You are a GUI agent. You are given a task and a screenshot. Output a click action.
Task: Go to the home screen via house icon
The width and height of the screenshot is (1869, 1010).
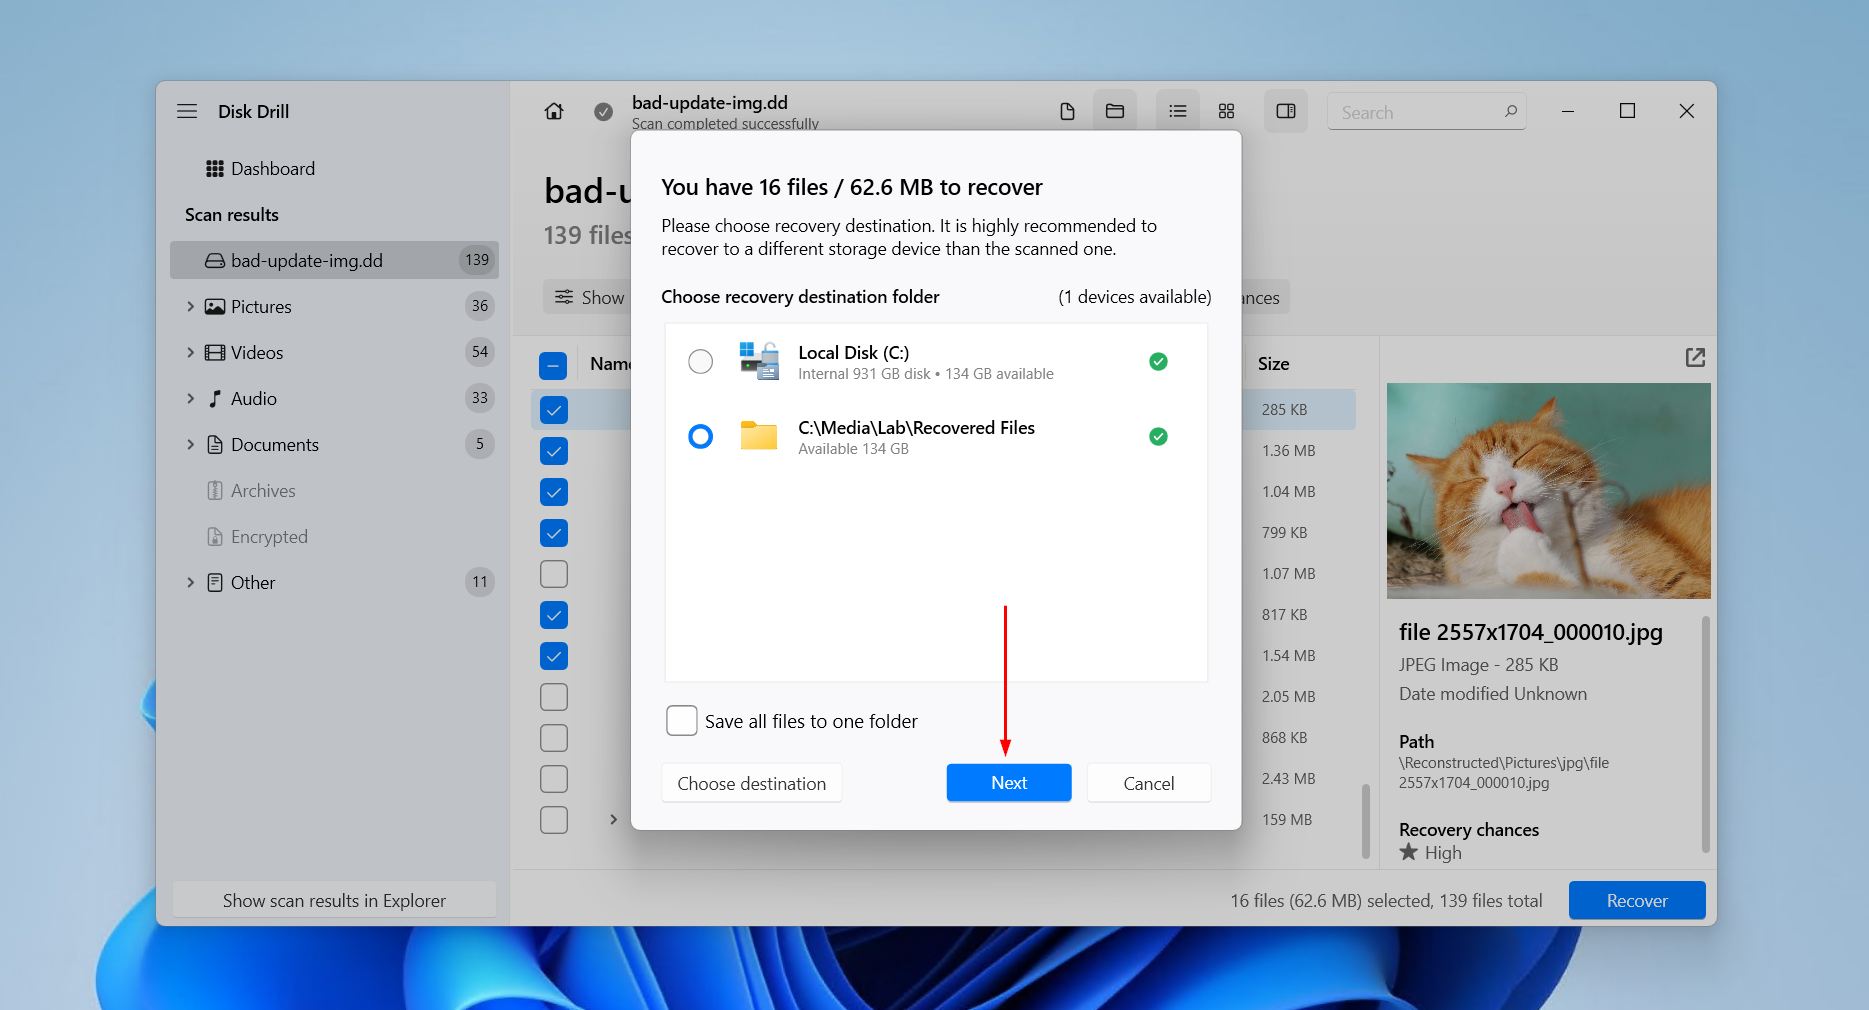[554, 111]
